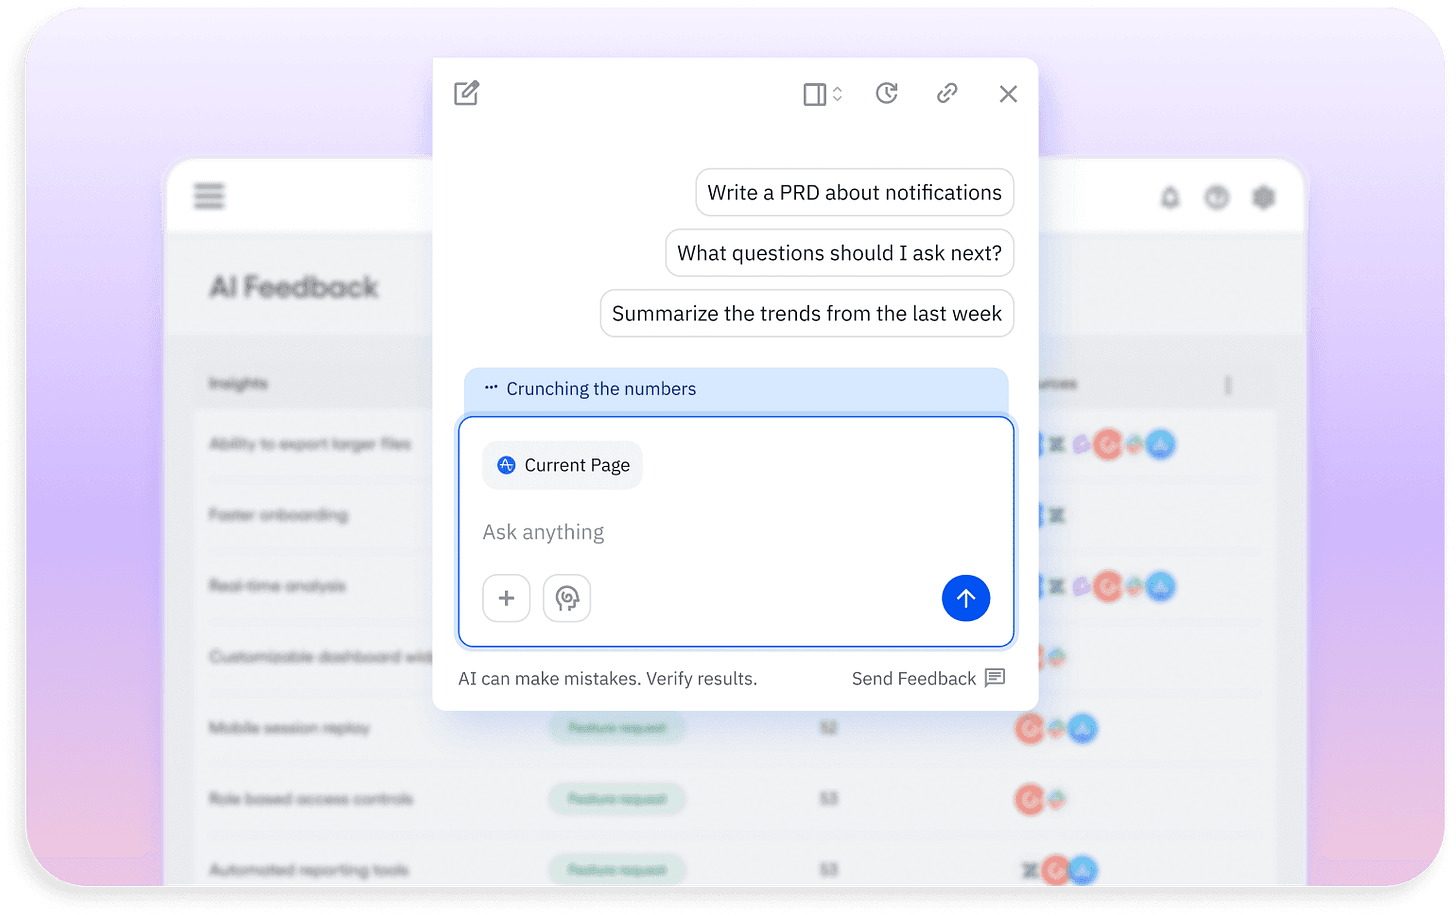The width and height of the screenshot is (1456, 916).
Task: Open the side panel layout icon
Action: [x=813, y=93]
